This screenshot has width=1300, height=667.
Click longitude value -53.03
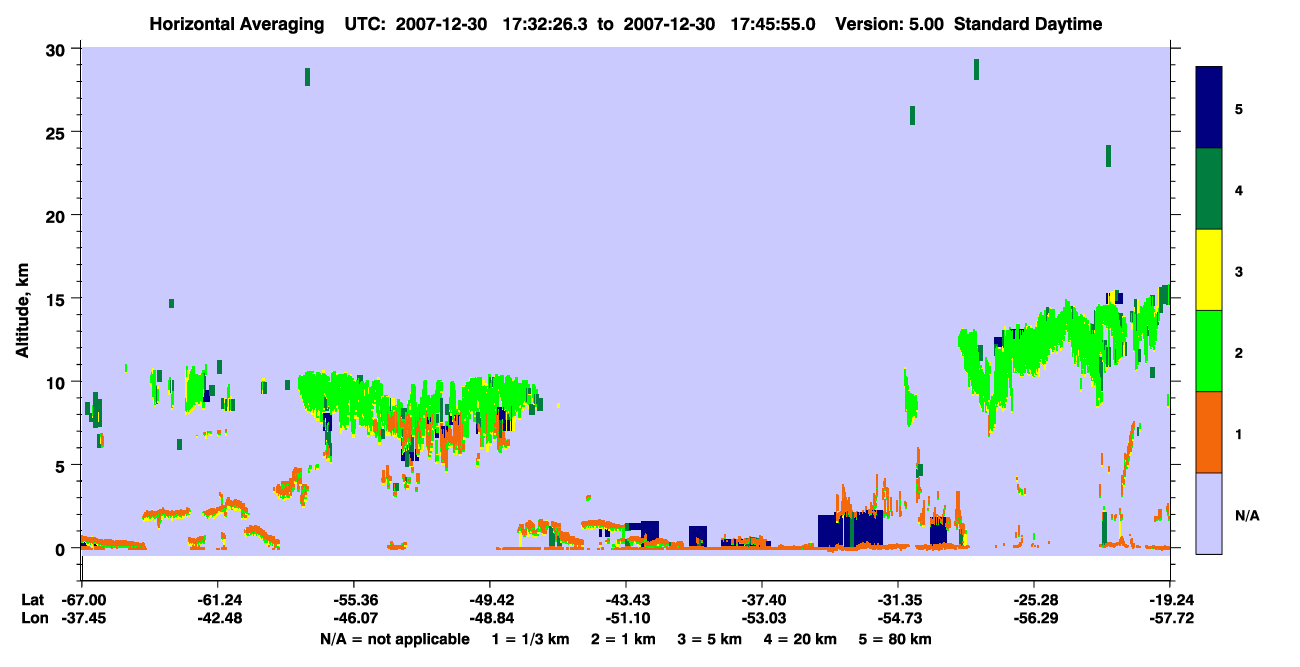tap(761, 618)
